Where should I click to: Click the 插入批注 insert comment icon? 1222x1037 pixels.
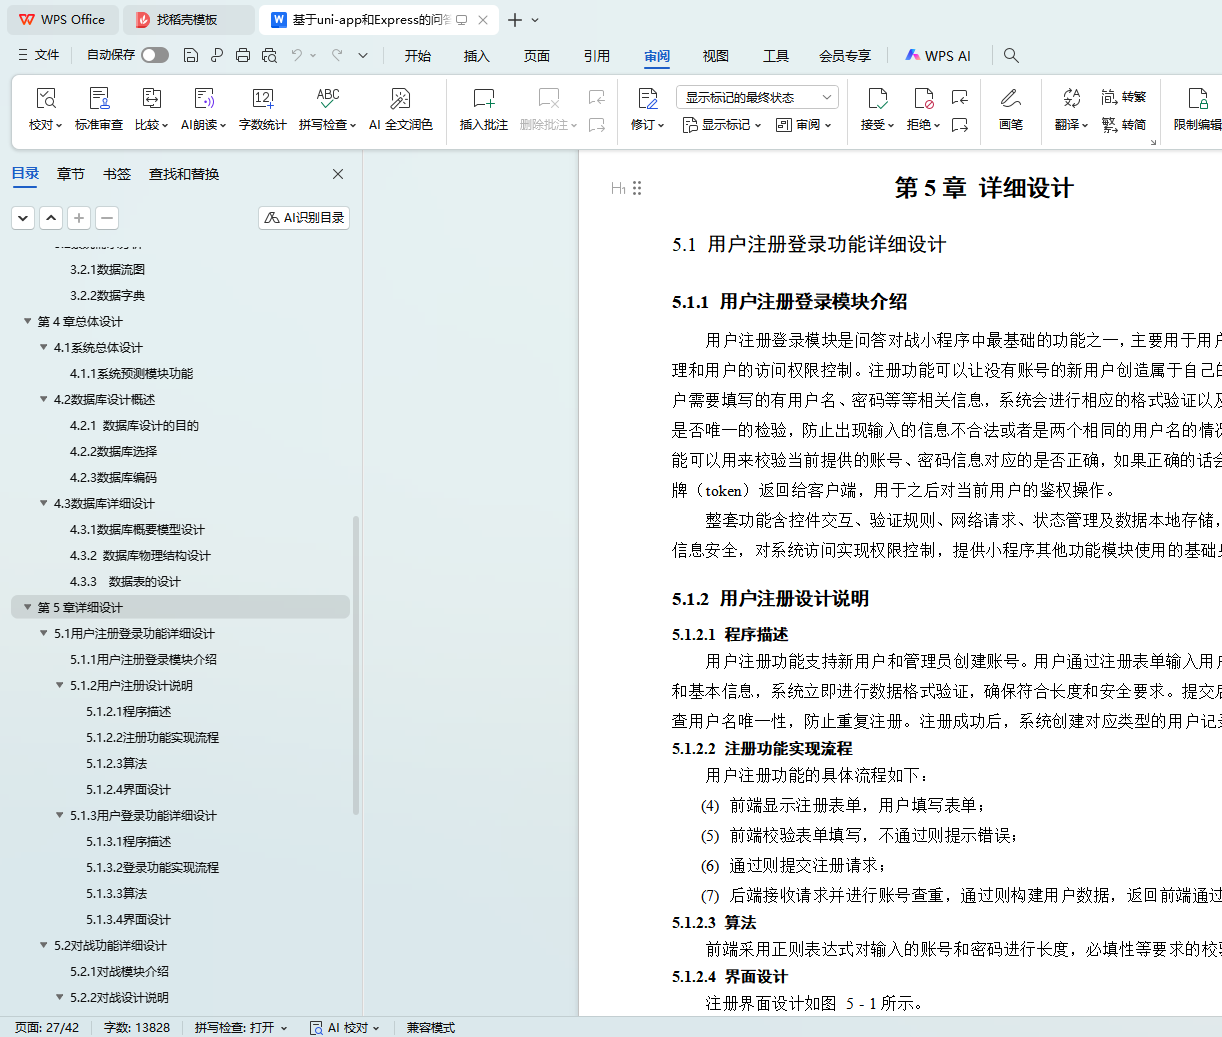click(484, 99)
